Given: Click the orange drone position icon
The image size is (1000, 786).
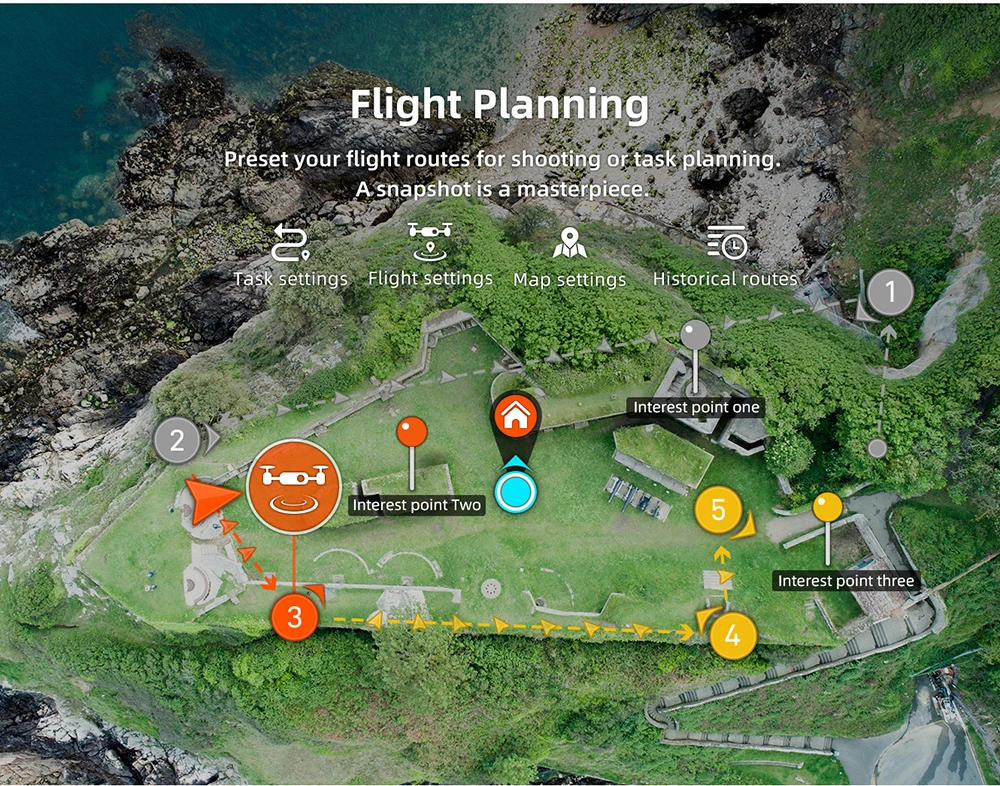Looking at the screenshot, I should point(294,487).
